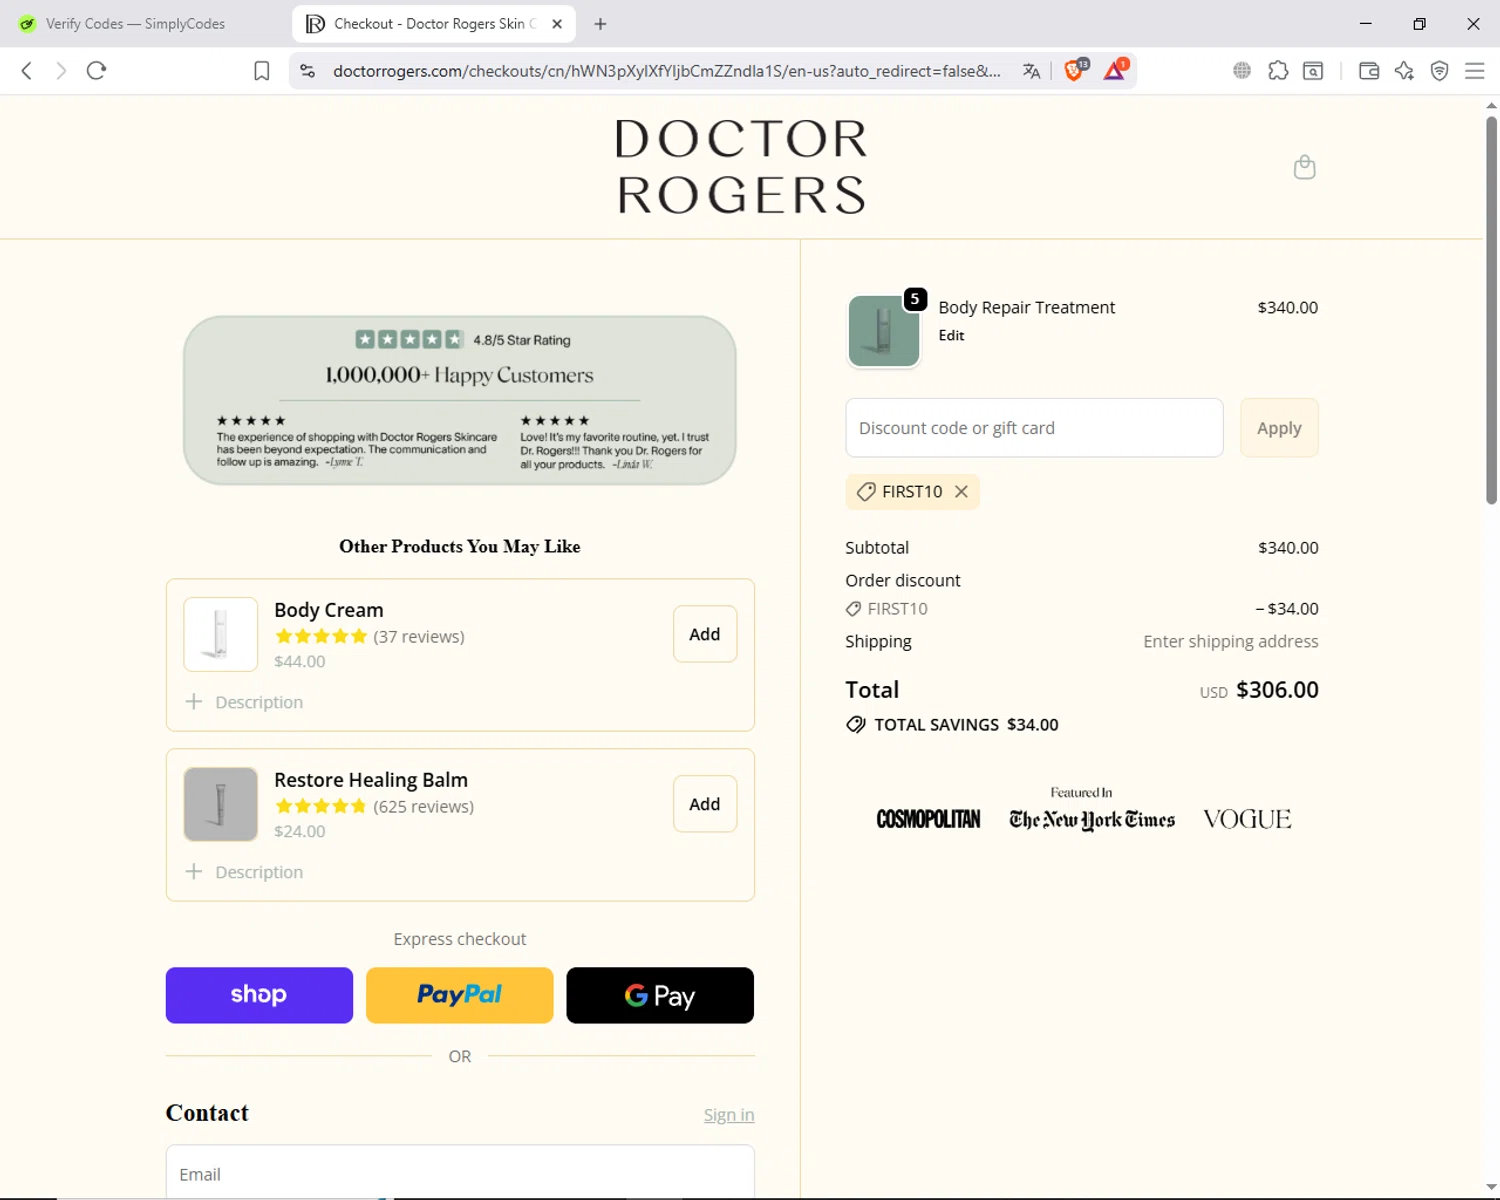Open the shopping bag cart icon
Screen dimensions: 1500x1200
pyautogui.click(x=1304, y=167)
